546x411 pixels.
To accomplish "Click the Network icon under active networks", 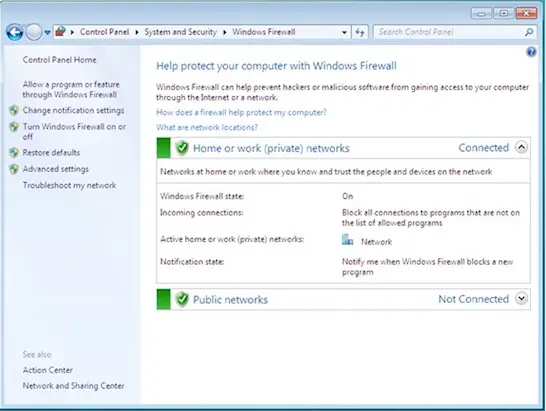I will pos(347,240).
